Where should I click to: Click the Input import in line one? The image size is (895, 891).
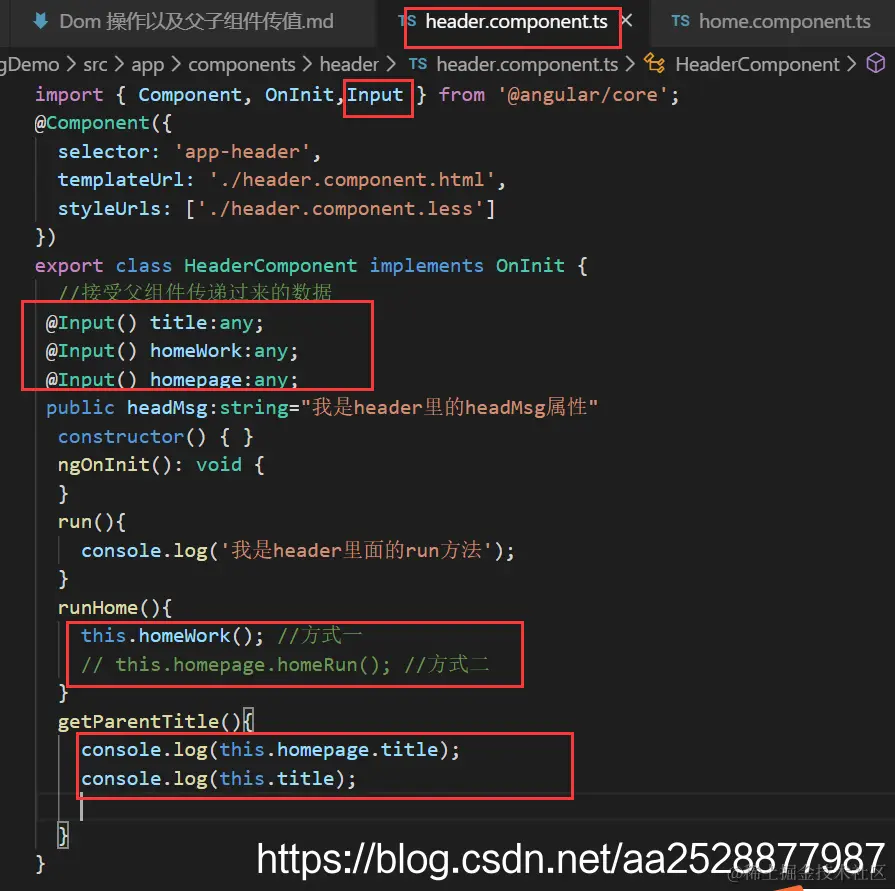click(375, 95)
